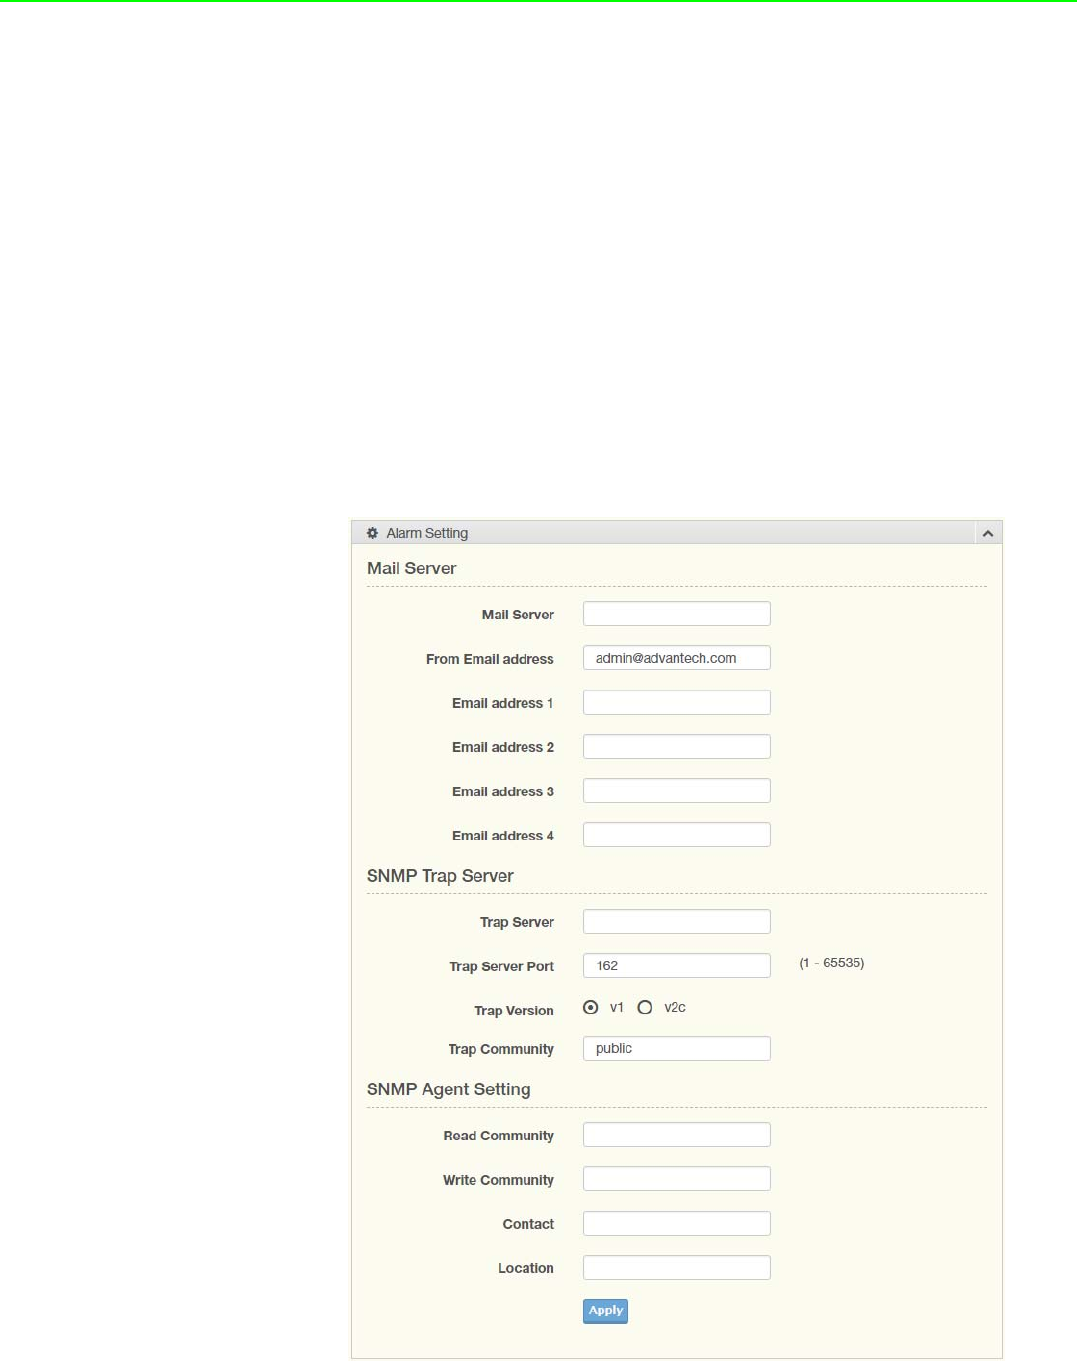Screen dimensions: 1077x1361
Task: Click the Trap Community field
Action: click(677, 1048)
